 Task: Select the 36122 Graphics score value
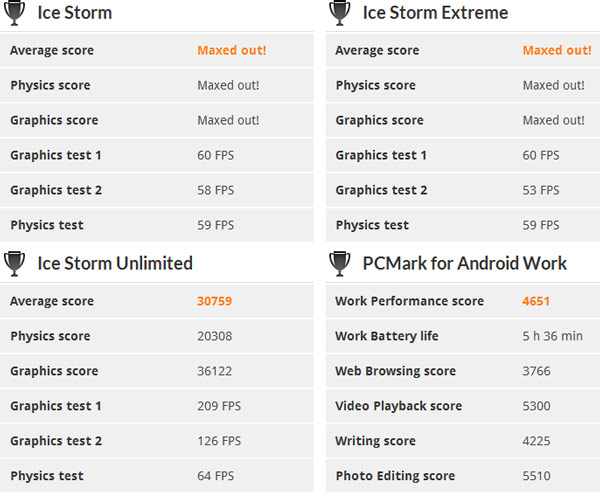click(x=216, y=371)
